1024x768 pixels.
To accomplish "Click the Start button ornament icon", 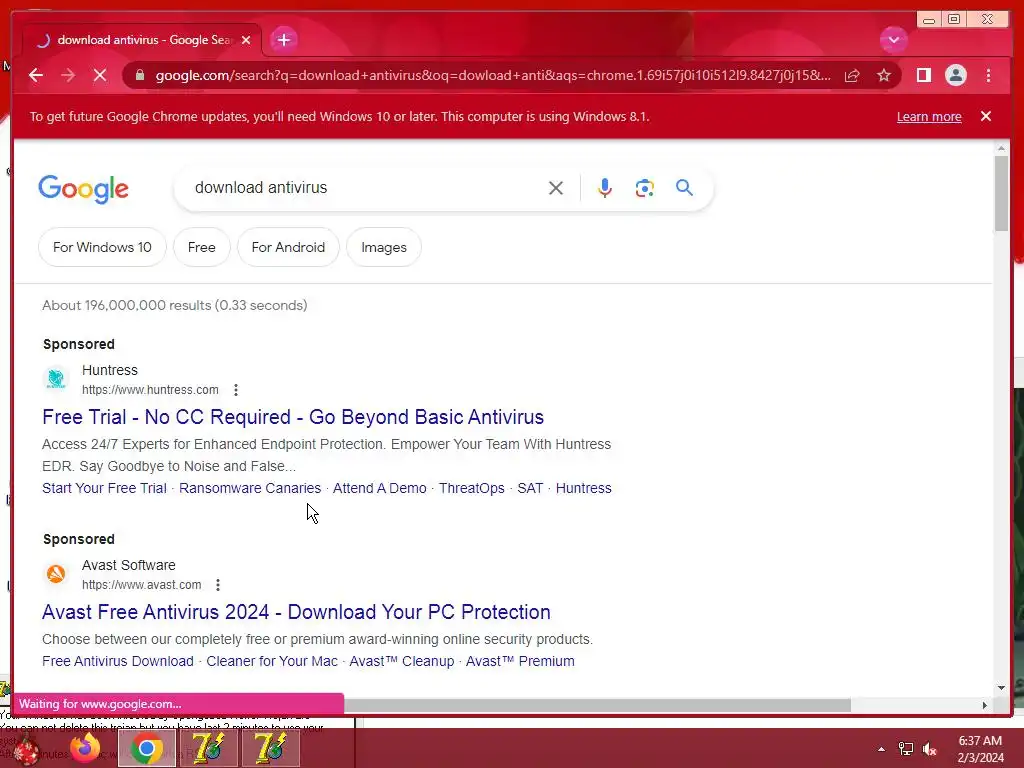I will pyautogui.click(x=27, y=749).
